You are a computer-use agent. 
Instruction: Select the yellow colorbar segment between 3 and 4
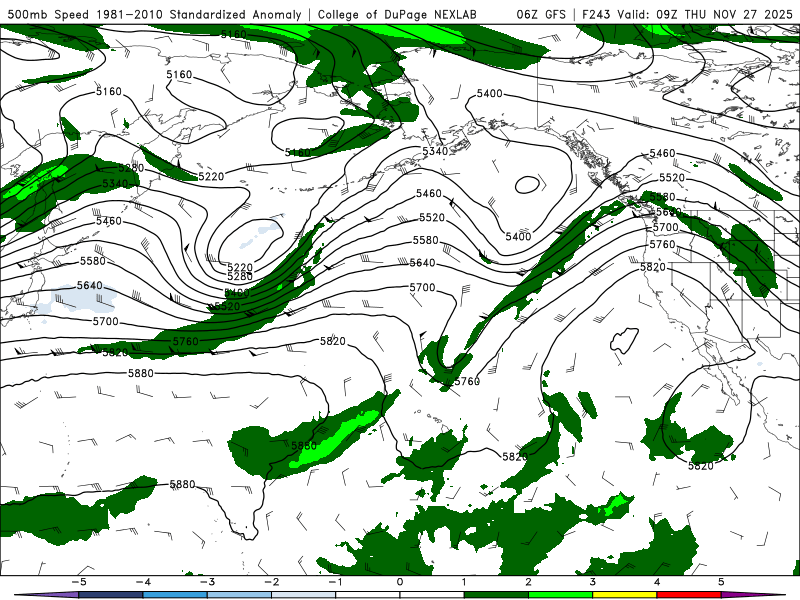[x=624, y=595]
